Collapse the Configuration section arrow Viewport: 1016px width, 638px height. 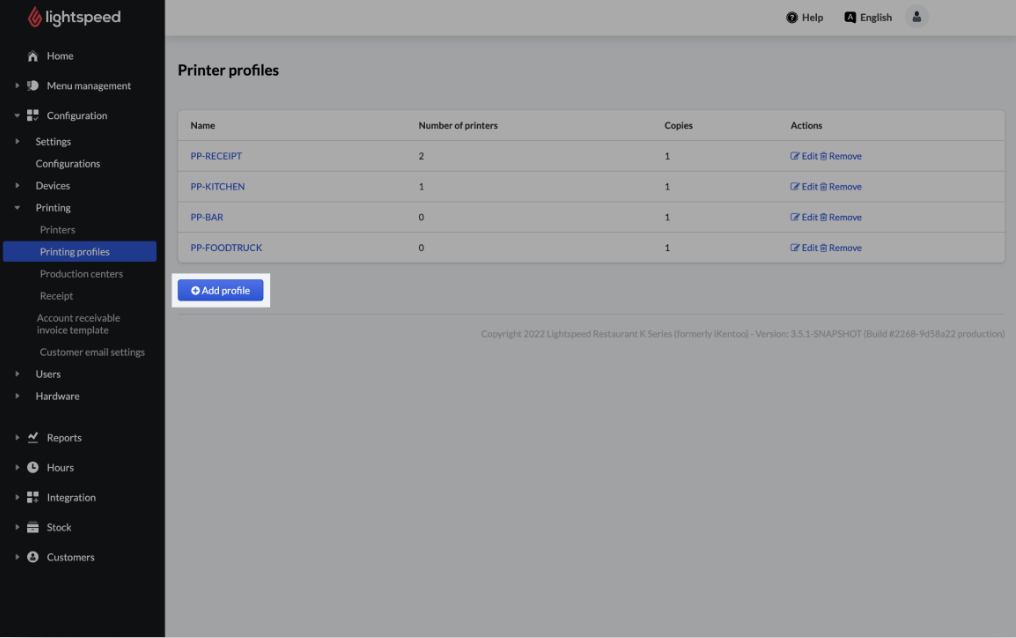click(x=17, y=116)
